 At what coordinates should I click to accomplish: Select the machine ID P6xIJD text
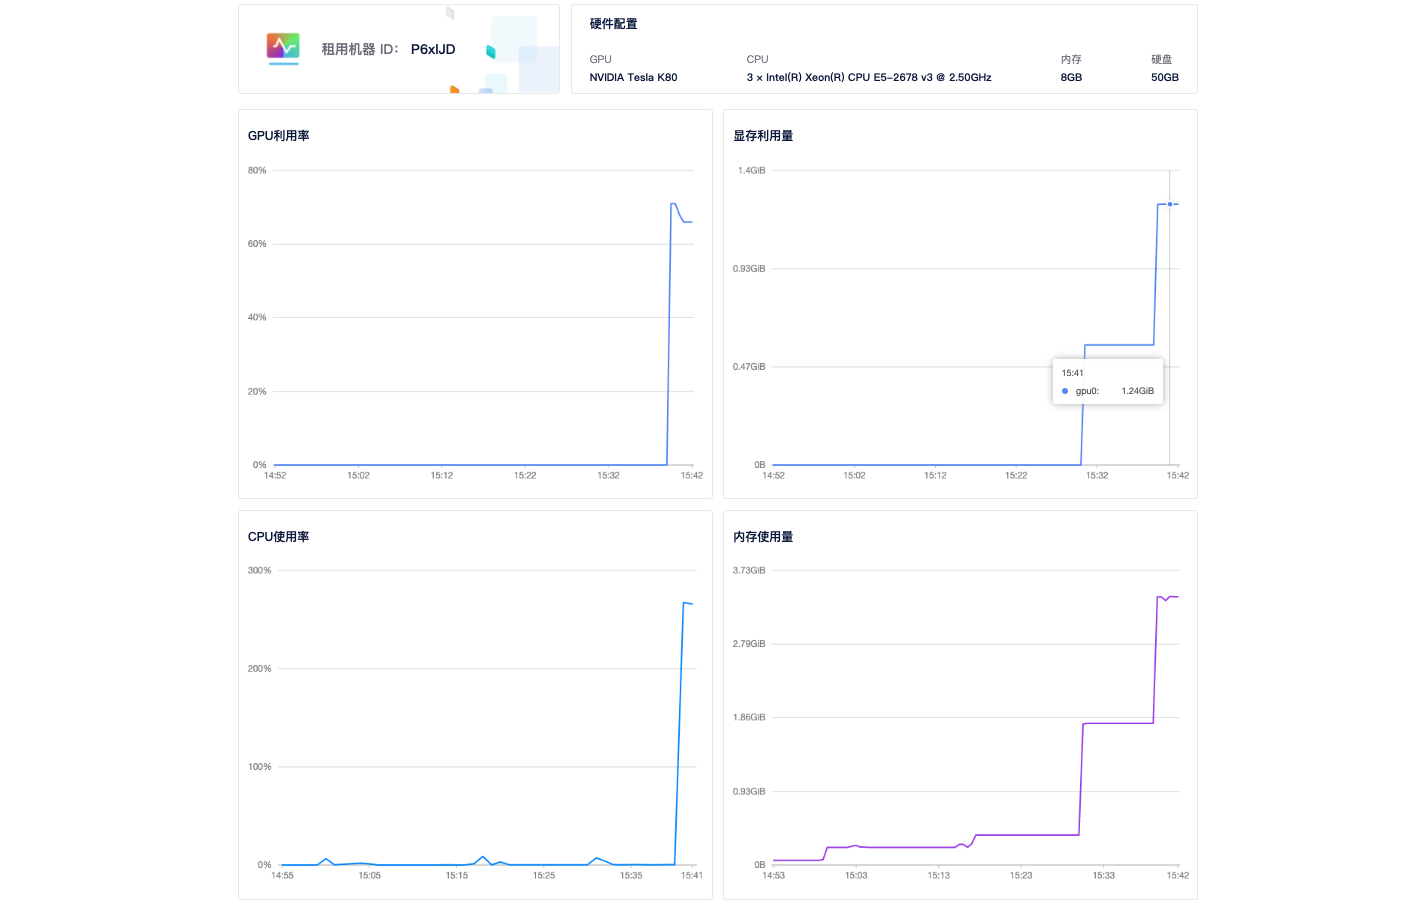(x=433, y=49)
